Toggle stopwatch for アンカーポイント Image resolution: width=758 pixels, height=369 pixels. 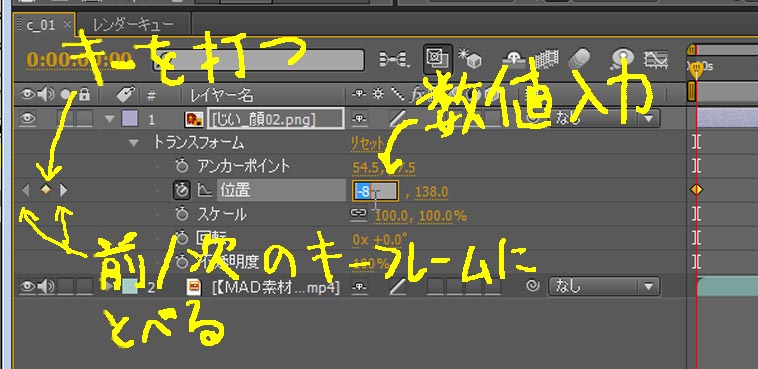[x=181, y=167]
